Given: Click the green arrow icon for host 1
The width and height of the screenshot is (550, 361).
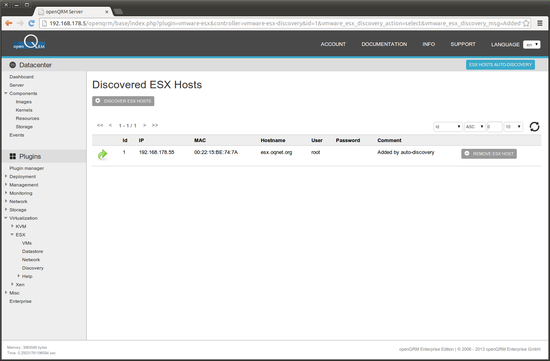Looking at the screenshot, I should point(102,154).
